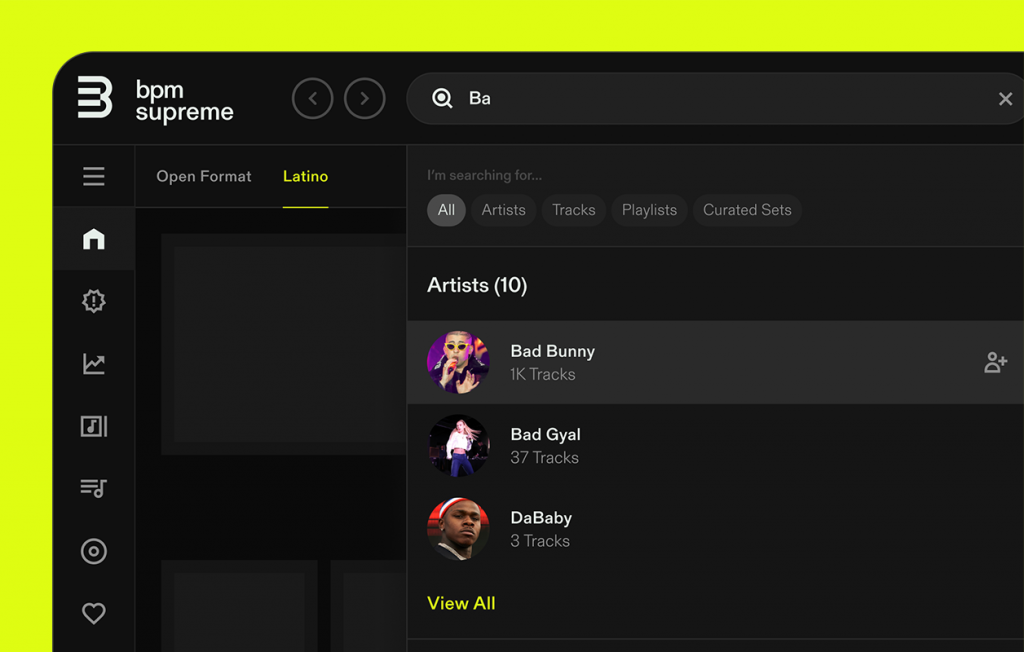Filter search results by Tracks
Image resolution: width=1024 pixels, height=652 pixels.
click(x=574, y=210)
